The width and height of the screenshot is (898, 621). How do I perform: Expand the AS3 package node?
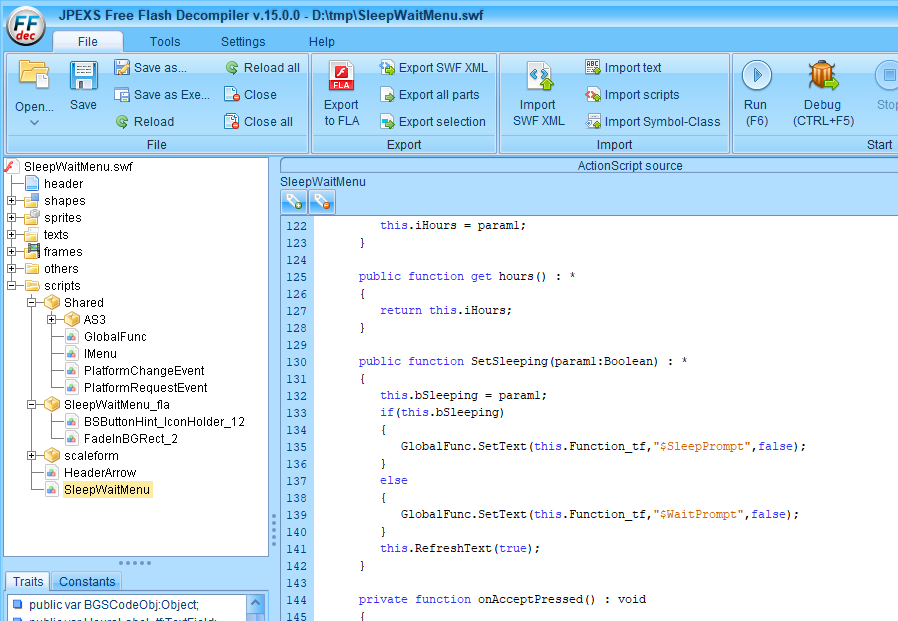pyautogui.click(x=52, y=320)
